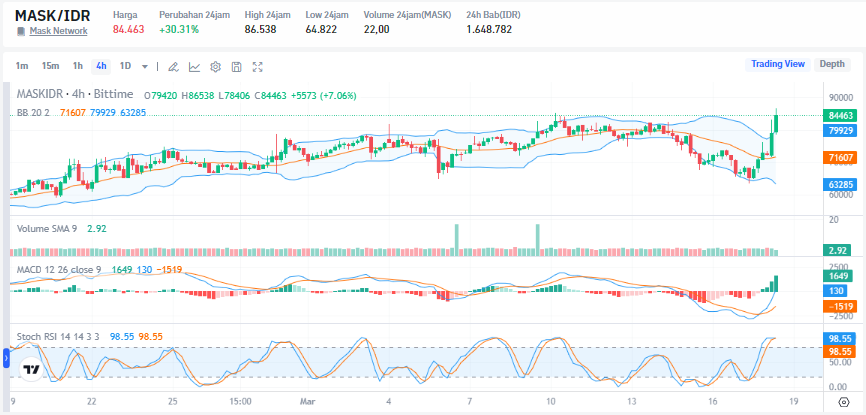Click the current price tag 84463
This screenshot has width=866, height=415.
click(x=839, y=115)
